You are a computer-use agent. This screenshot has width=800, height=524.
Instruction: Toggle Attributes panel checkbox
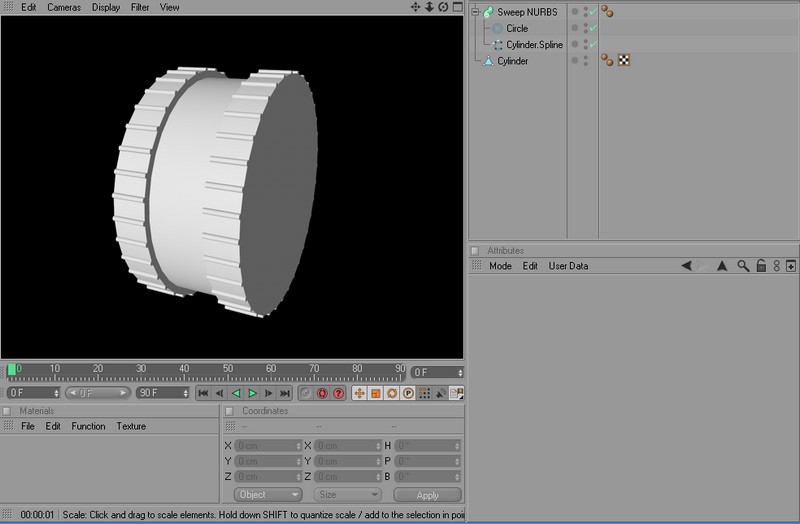[x=475, y=251]
